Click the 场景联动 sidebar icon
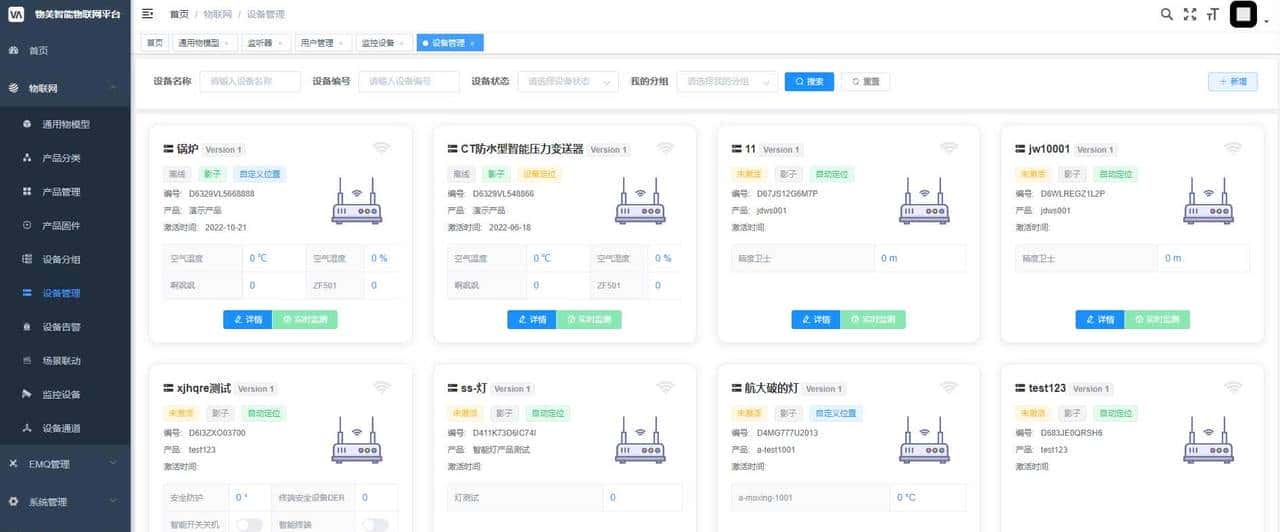 click(27, 360)
